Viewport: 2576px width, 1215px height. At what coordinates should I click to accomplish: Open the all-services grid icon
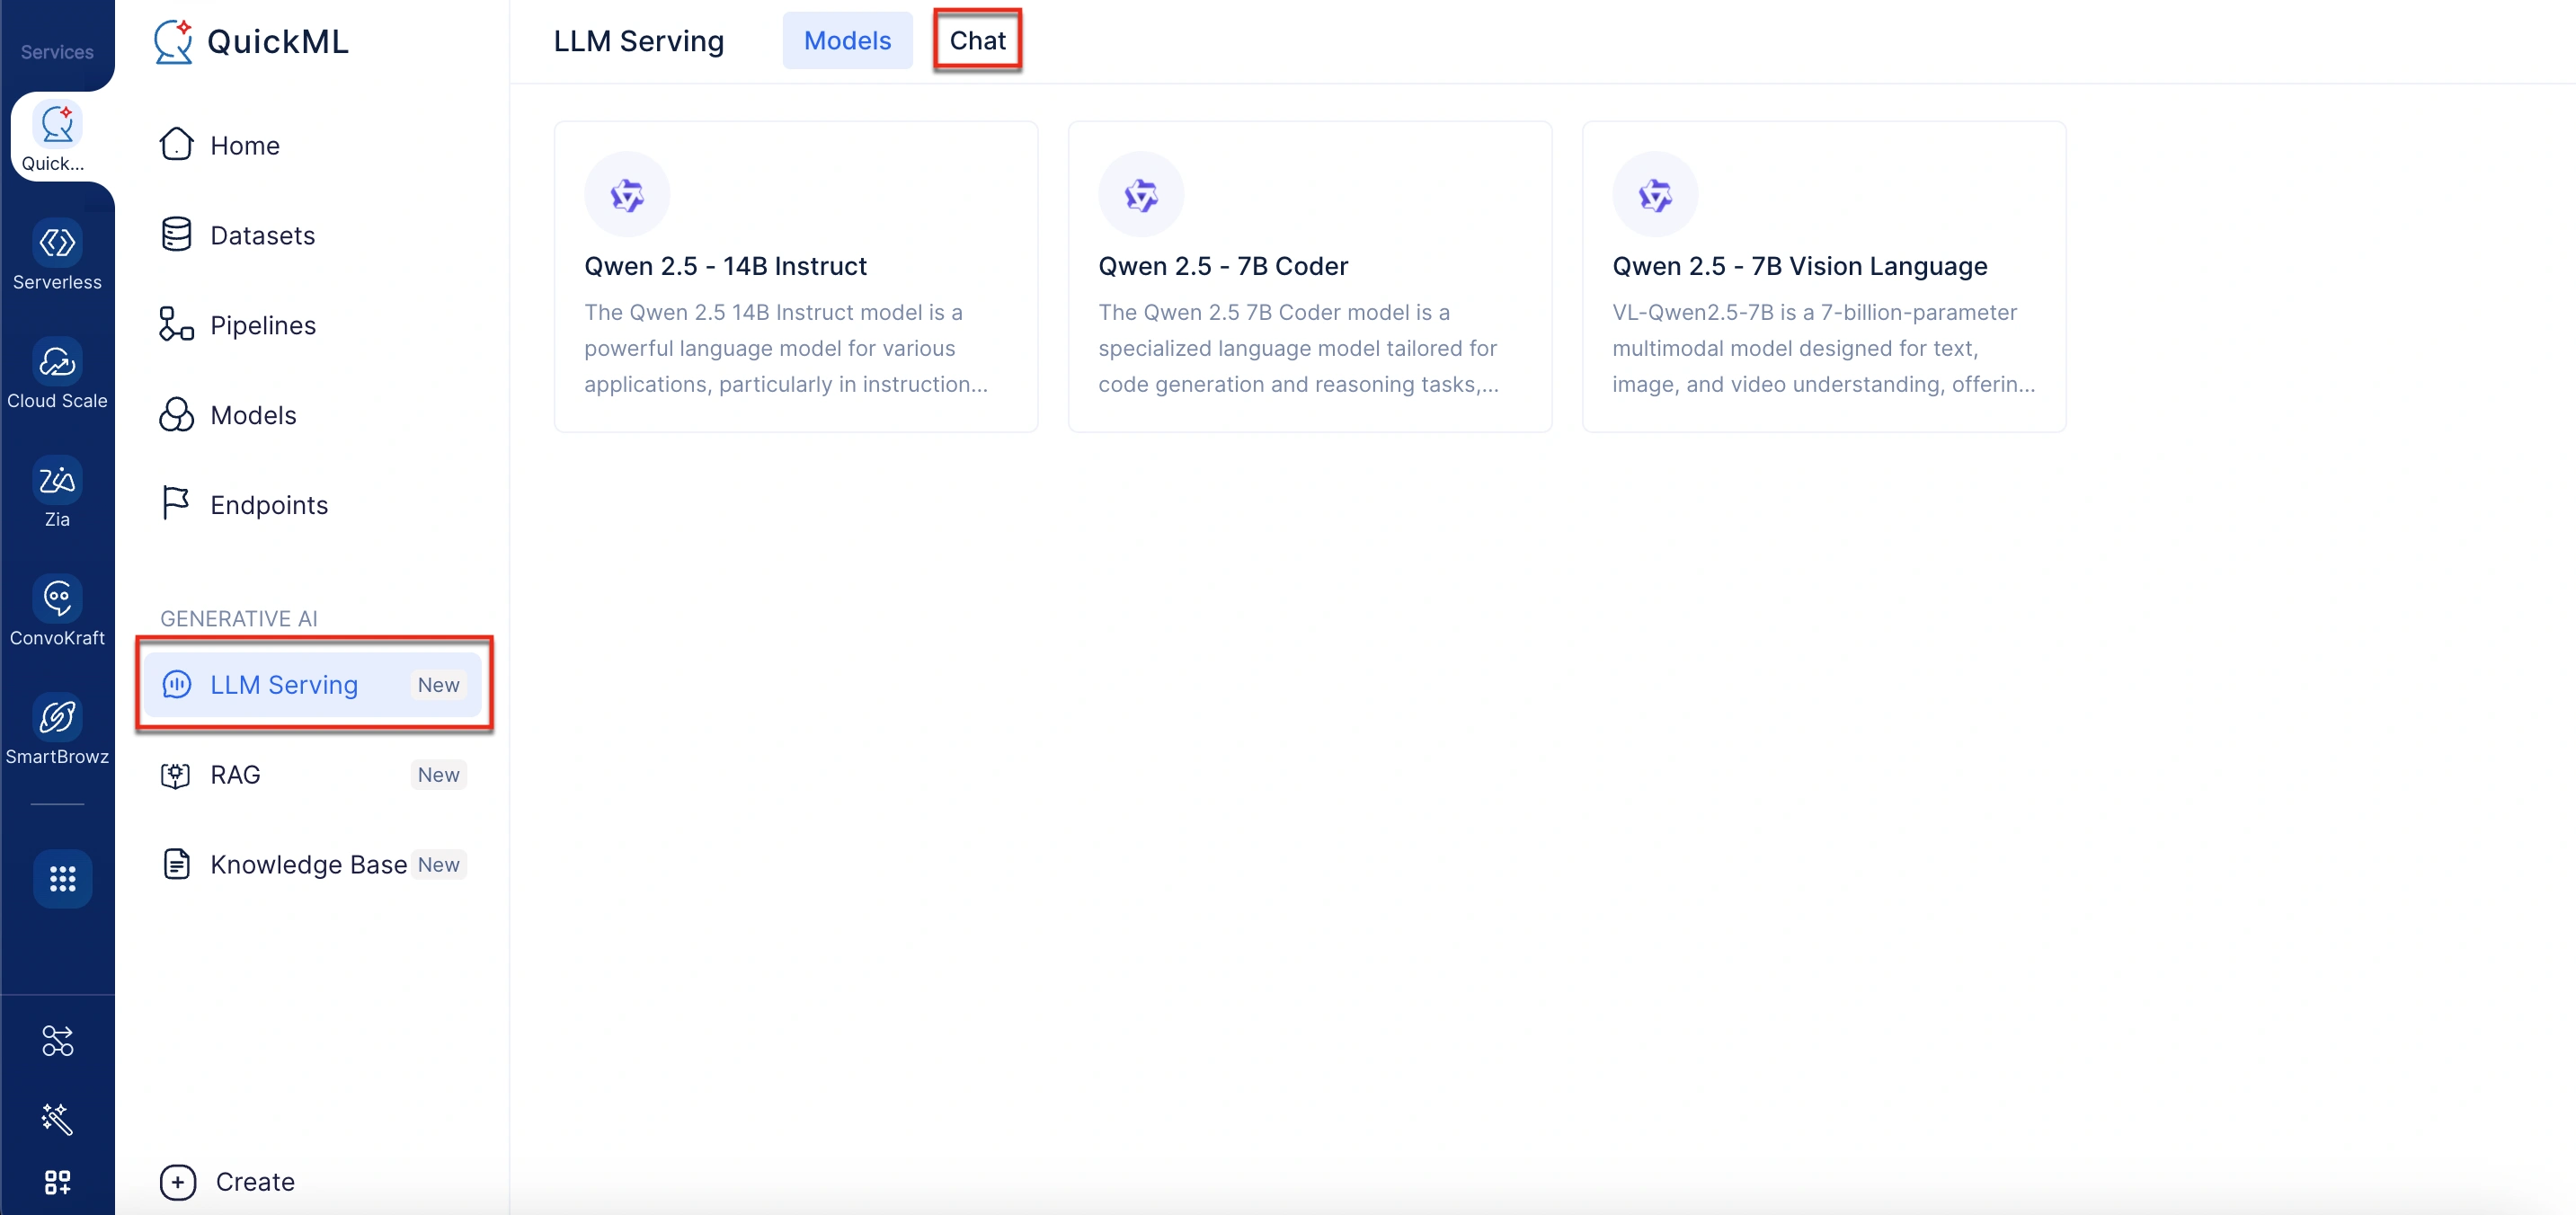point(62,879)
